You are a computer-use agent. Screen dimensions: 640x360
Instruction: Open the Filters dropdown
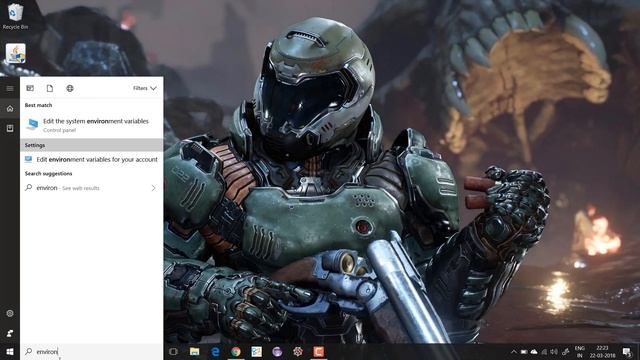pos(144,88)
